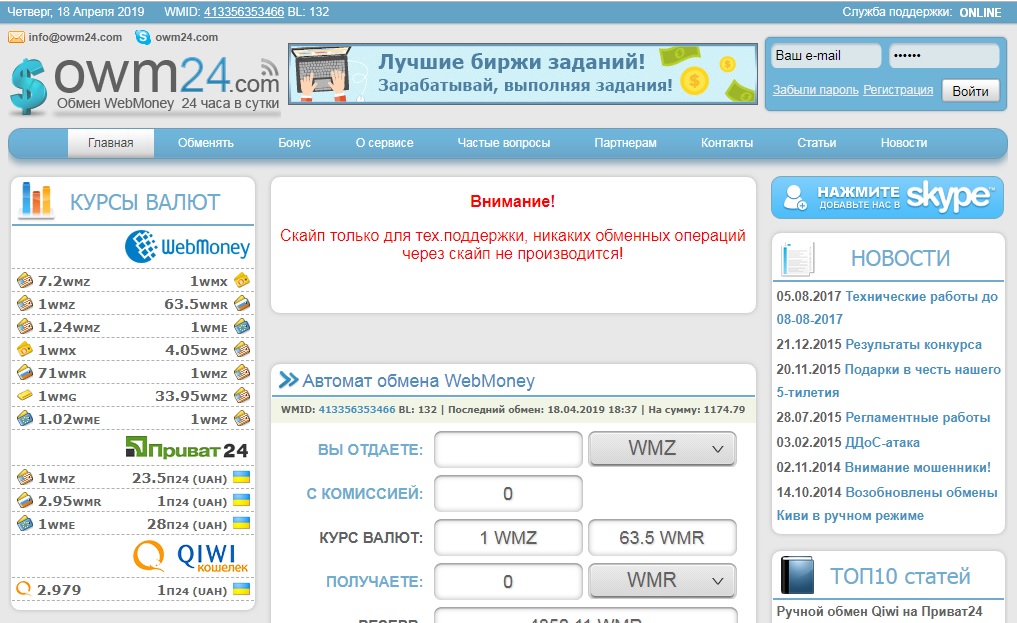This screenshot has height=623, width=1017.
Task: Click the Skype icon next to owm24.com contact
Action: coord(142,37)
